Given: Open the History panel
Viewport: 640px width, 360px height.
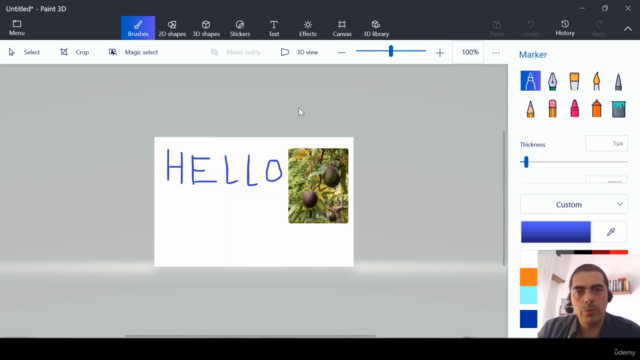Looking at the screenshot, I should coord(565,28).
